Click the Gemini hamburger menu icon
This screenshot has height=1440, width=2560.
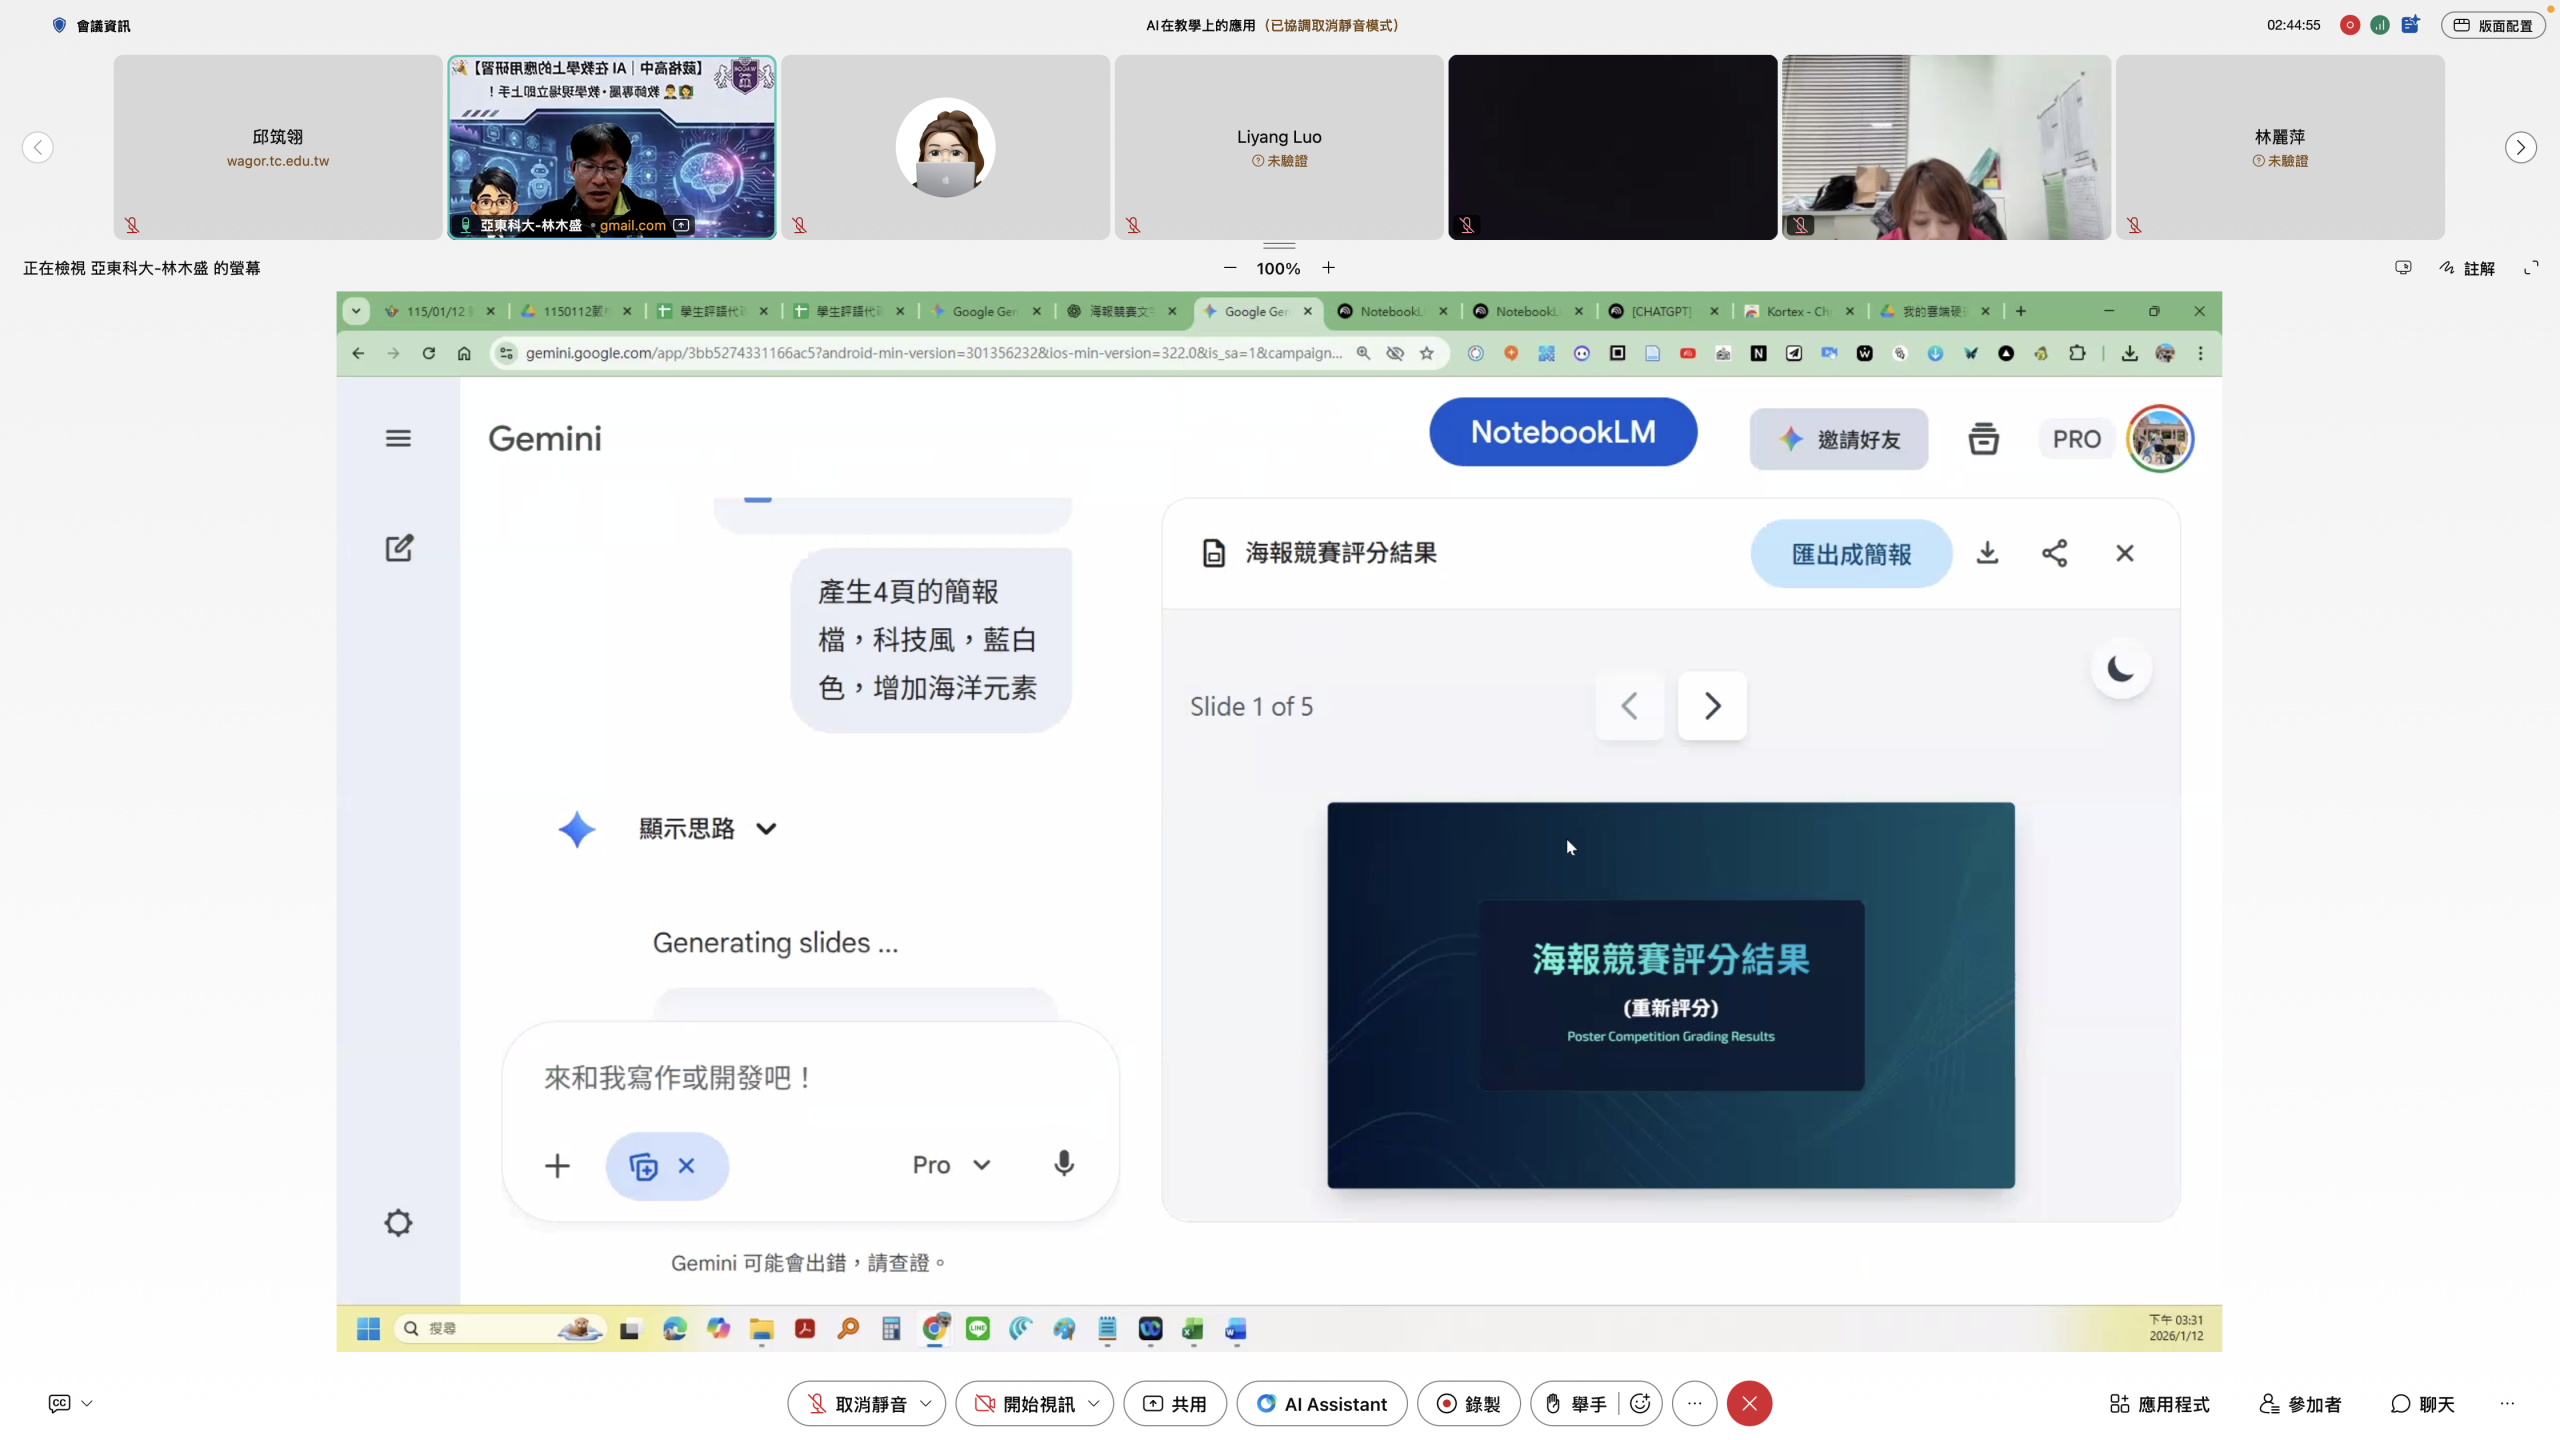point(398,438)
